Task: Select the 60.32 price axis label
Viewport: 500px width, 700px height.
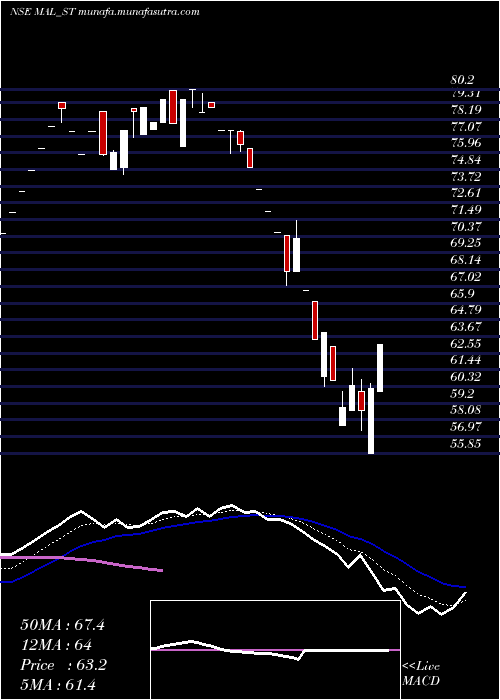Action: tap(467, 377)
